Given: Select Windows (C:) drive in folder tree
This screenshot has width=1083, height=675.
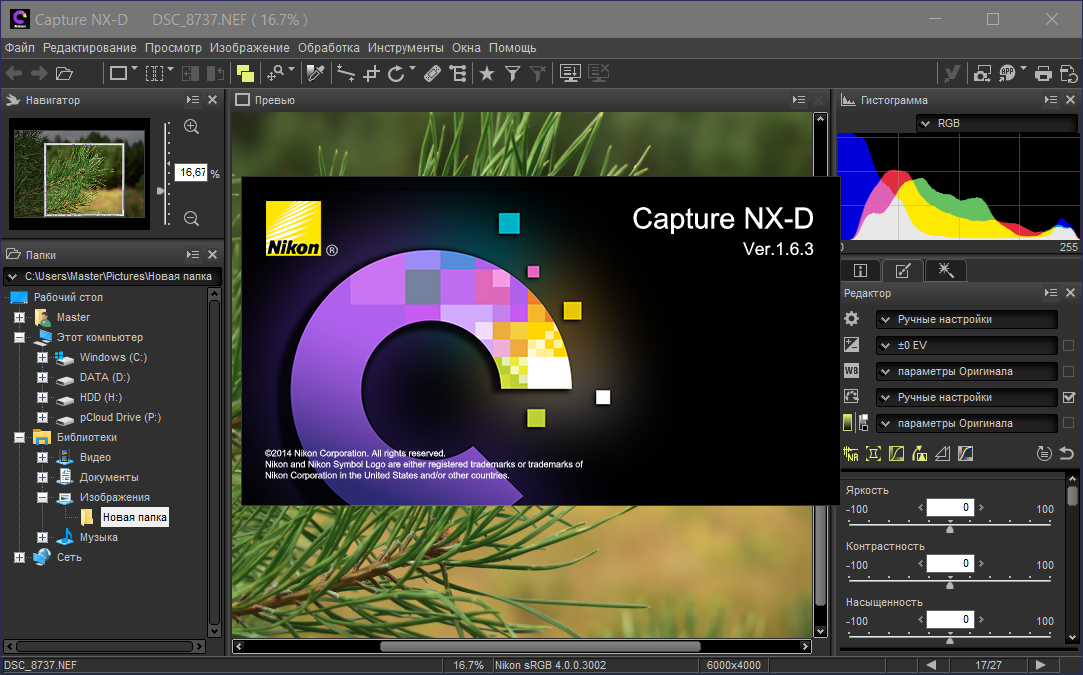Looking at the screenshot, I should [x=113, y=357].
